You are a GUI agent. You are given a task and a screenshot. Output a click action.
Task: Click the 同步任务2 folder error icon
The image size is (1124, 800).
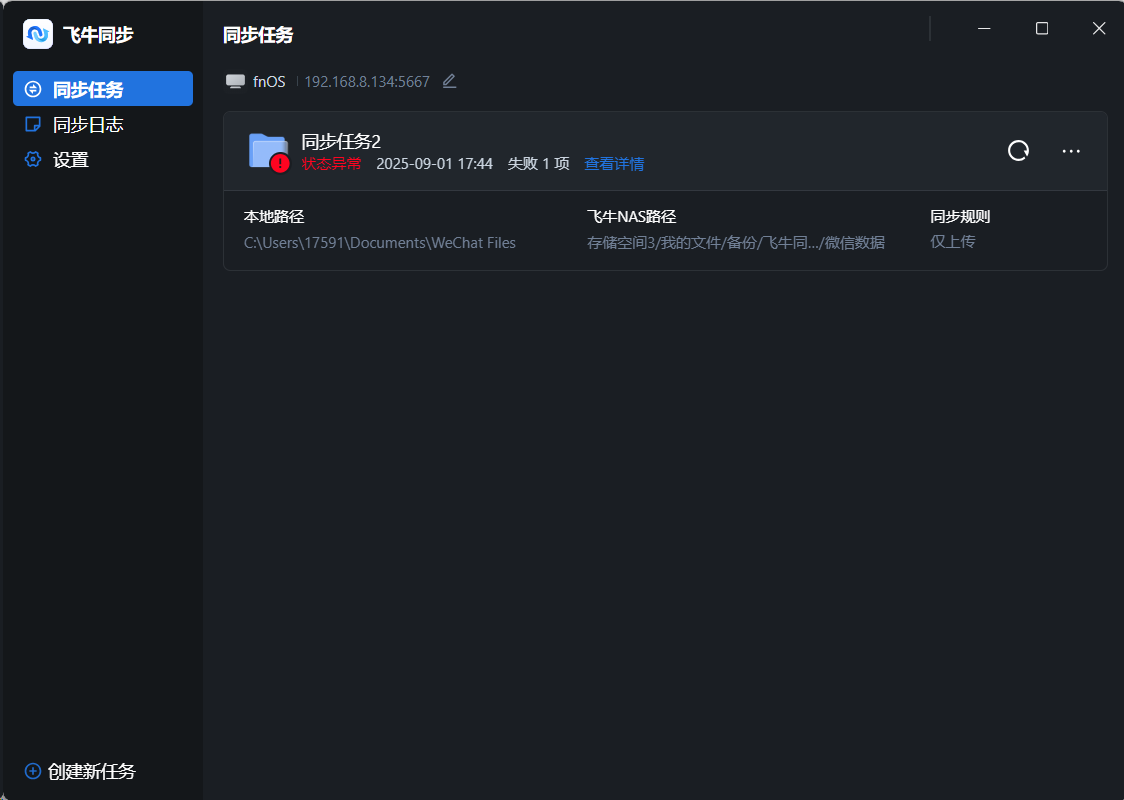click(269, 152)
